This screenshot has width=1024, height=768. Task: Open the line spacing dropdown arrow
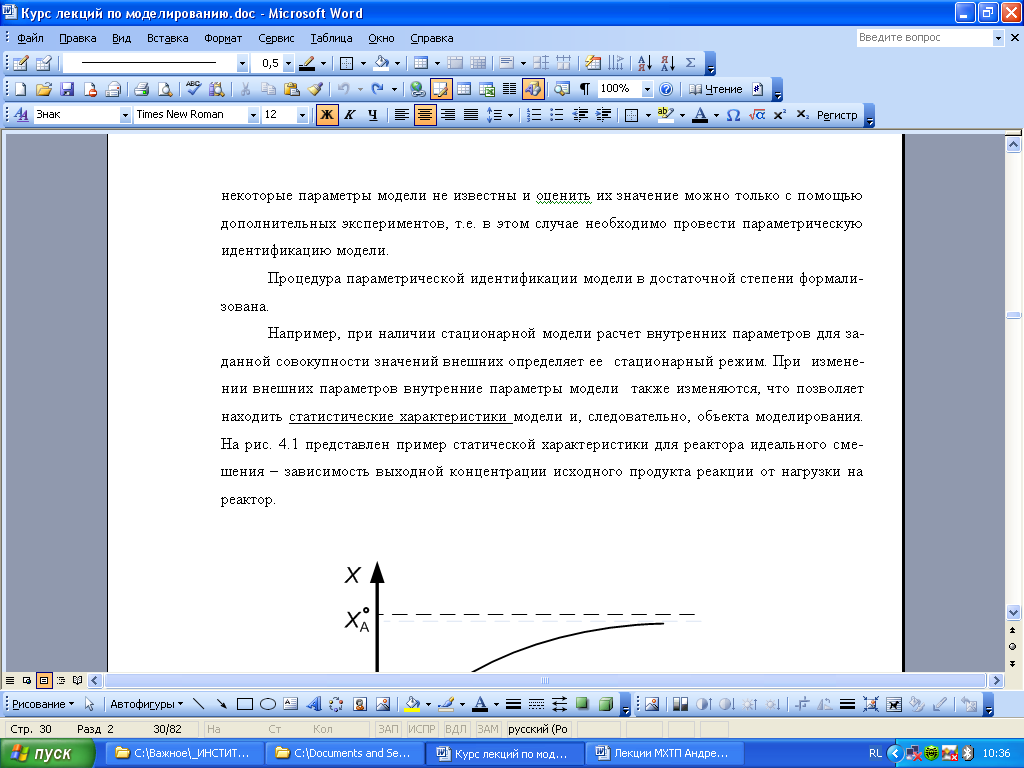[510, 115]
